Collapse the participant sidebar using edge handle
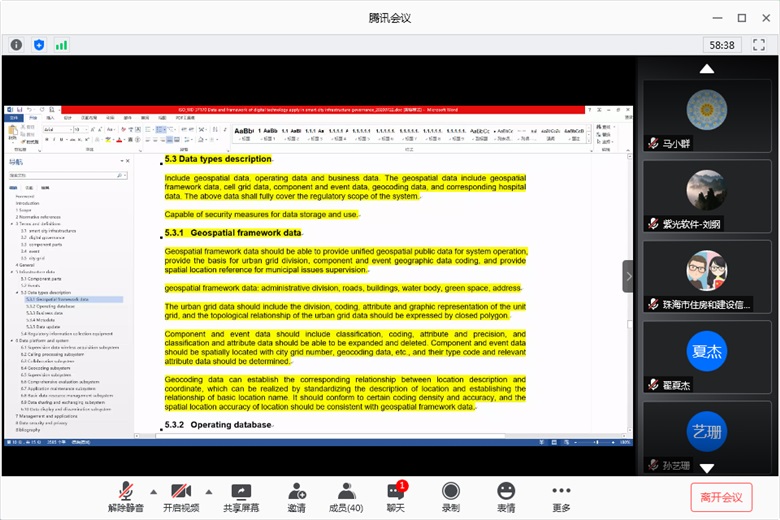The width and height of the screenshot is (780, 520). click(x=628, y=276)
